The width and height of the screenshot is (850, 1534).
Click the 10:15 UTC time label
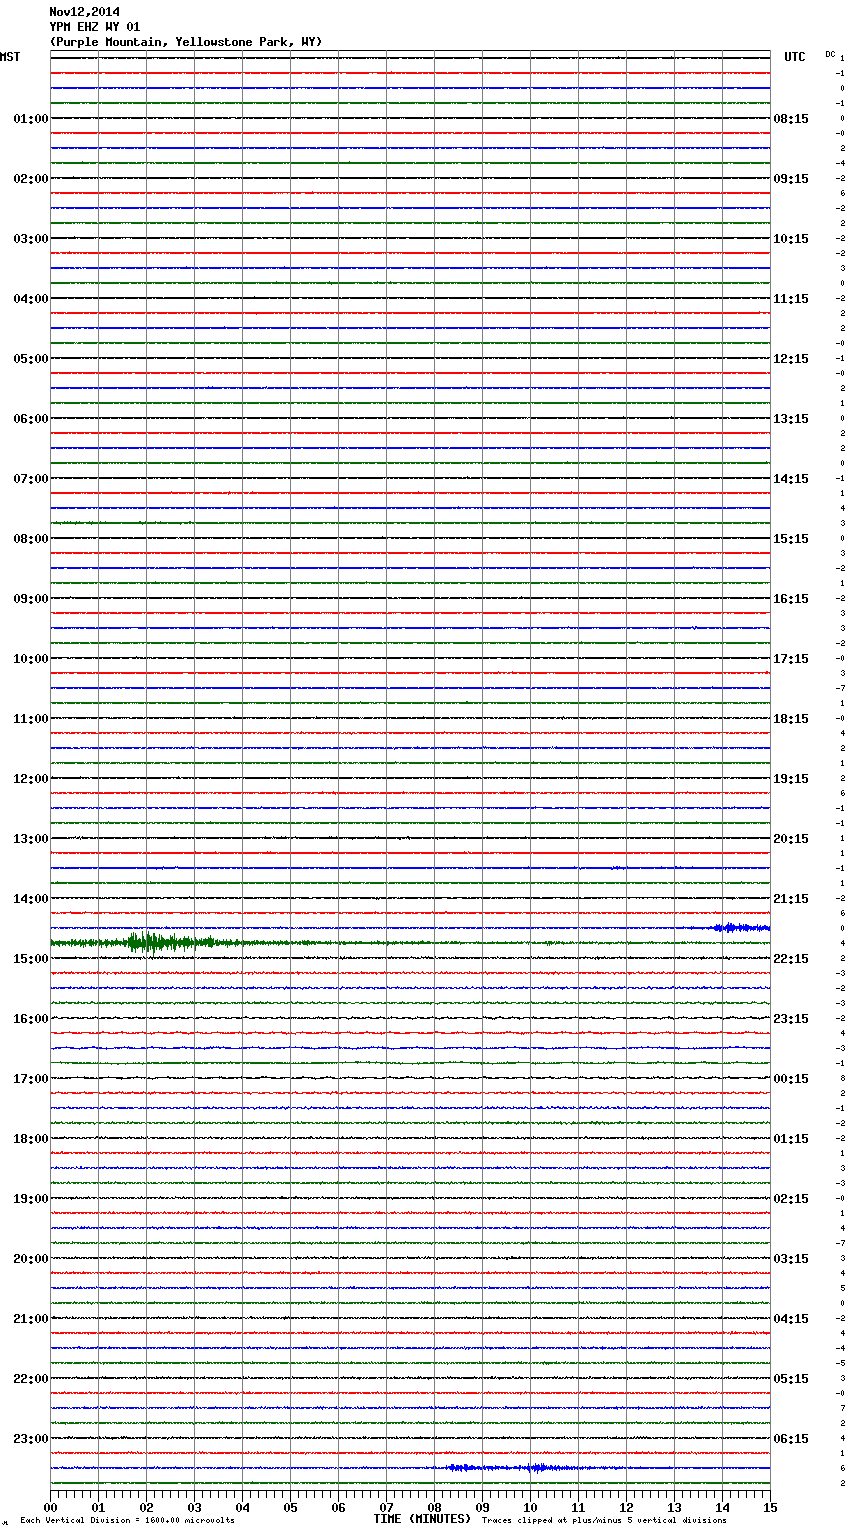pos(791,239)
